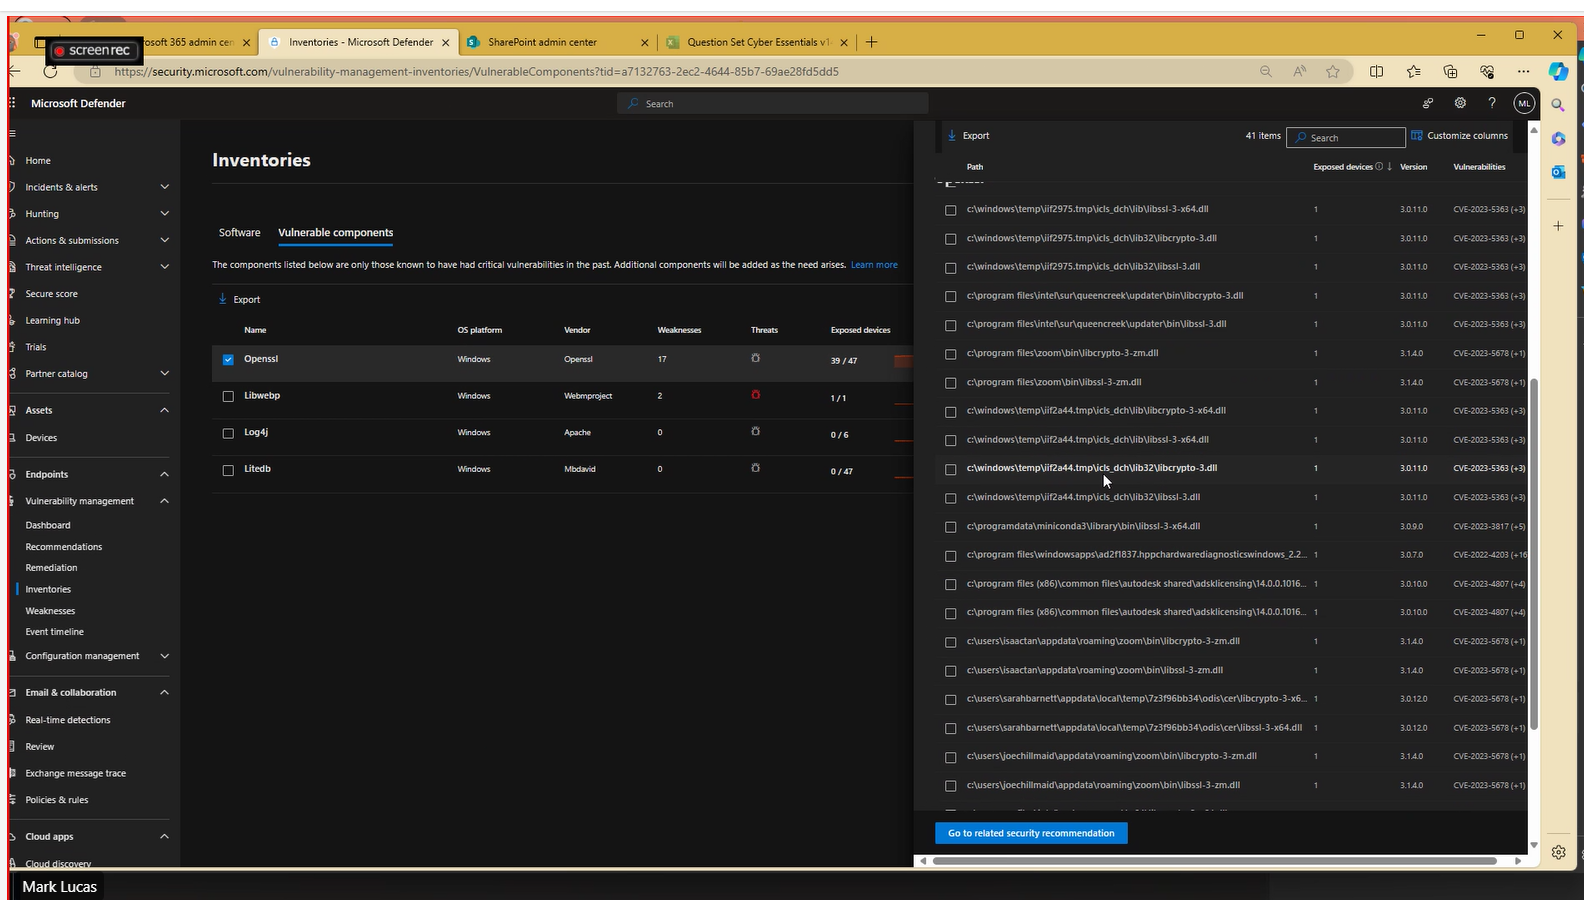The width and height of the screenshot is (1584, 900).
Task: Switch to the Software tab
Action: click(239, 232)
